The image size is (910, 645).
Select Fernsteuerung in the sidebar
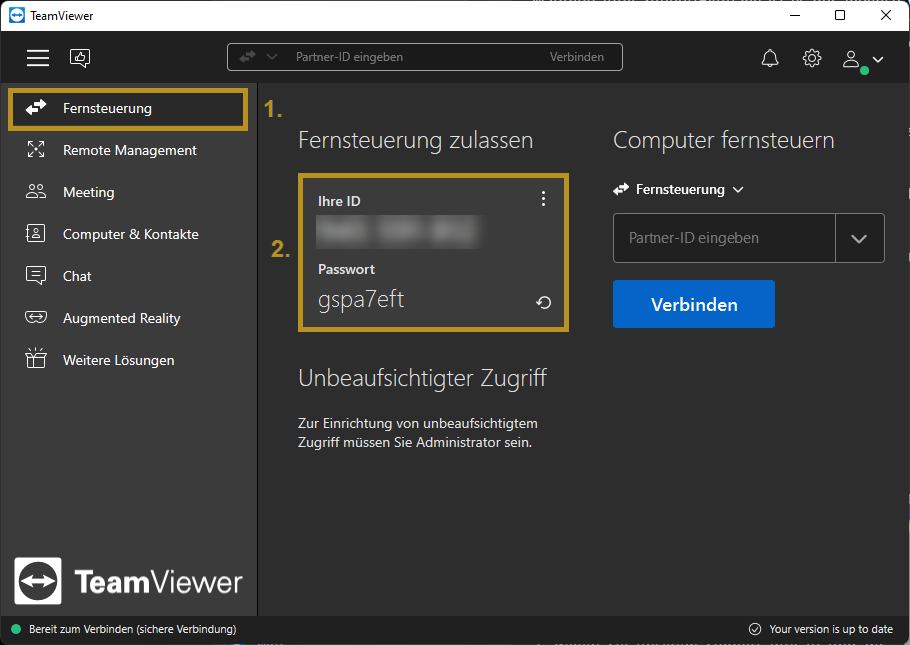(128, 109)
